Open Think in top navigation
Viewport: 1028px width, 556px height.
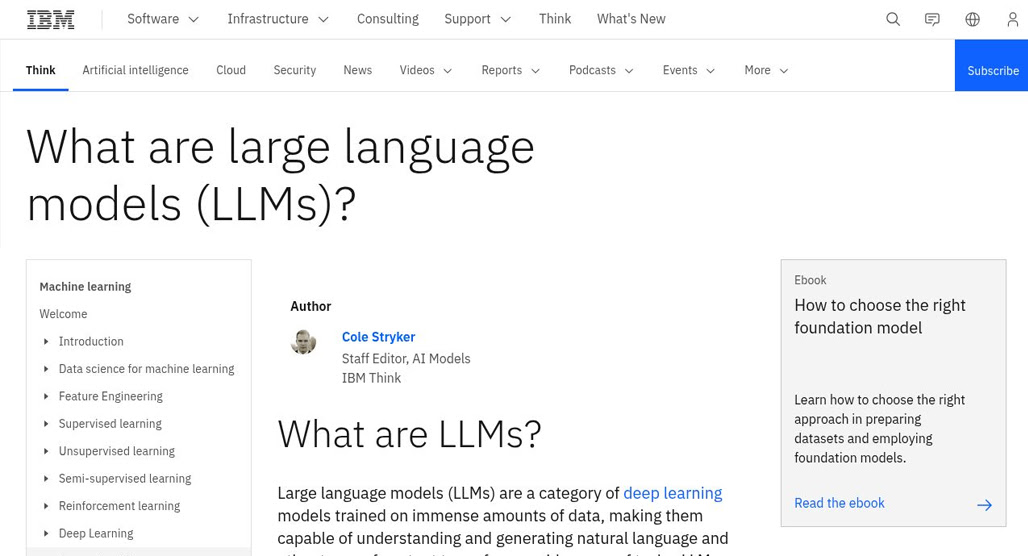(555, 19)
